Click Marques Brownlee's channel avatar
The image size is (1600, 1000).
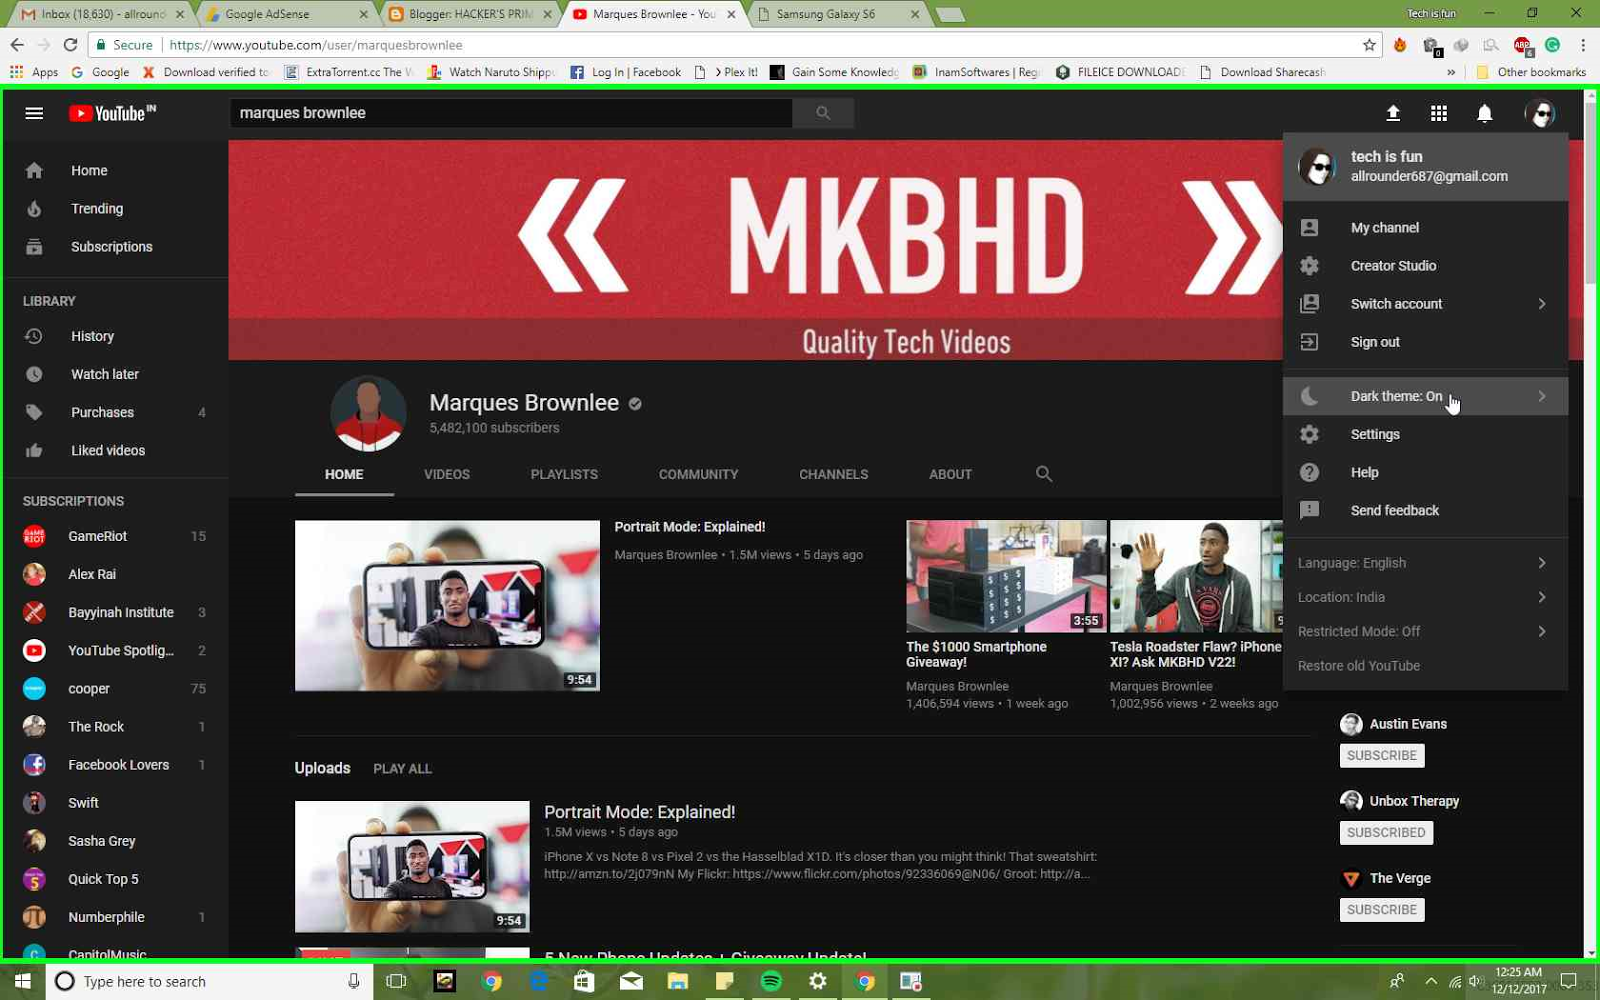[368, 413]
